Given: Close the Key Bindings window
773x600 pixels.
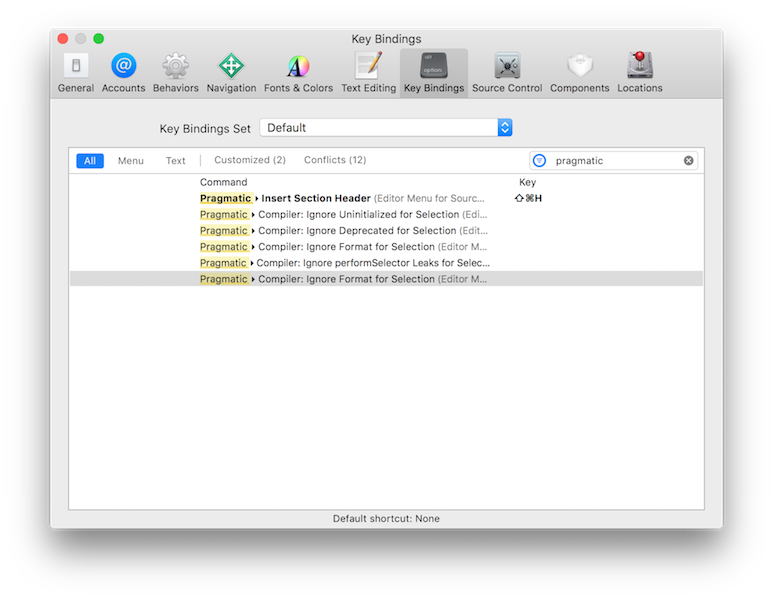Looking at the screenshot, I should click(x=63, y=38).
